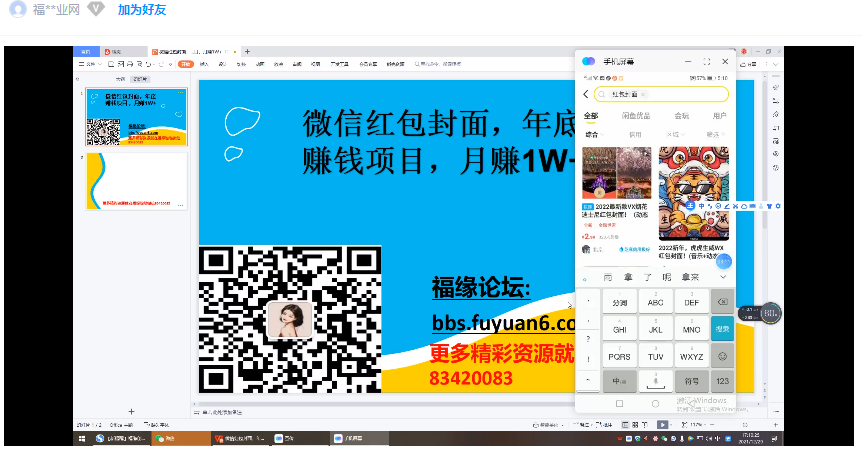Click the WPS undo icon
862x465 pixels.
(150, 64)
